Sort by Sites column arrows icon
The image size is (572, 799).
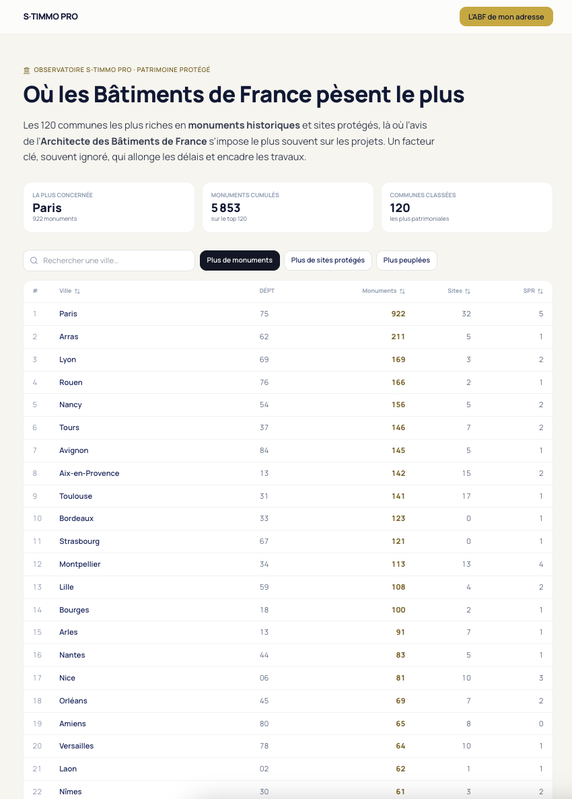click(468, 291)
